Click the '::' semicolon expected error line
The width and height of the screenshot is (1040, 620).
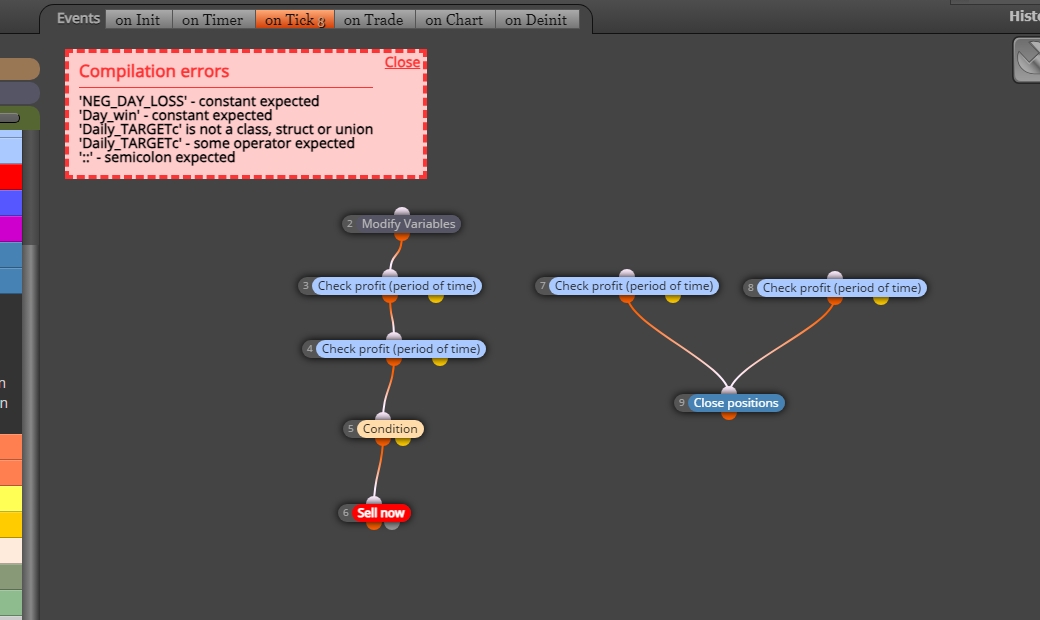point(157,157)
